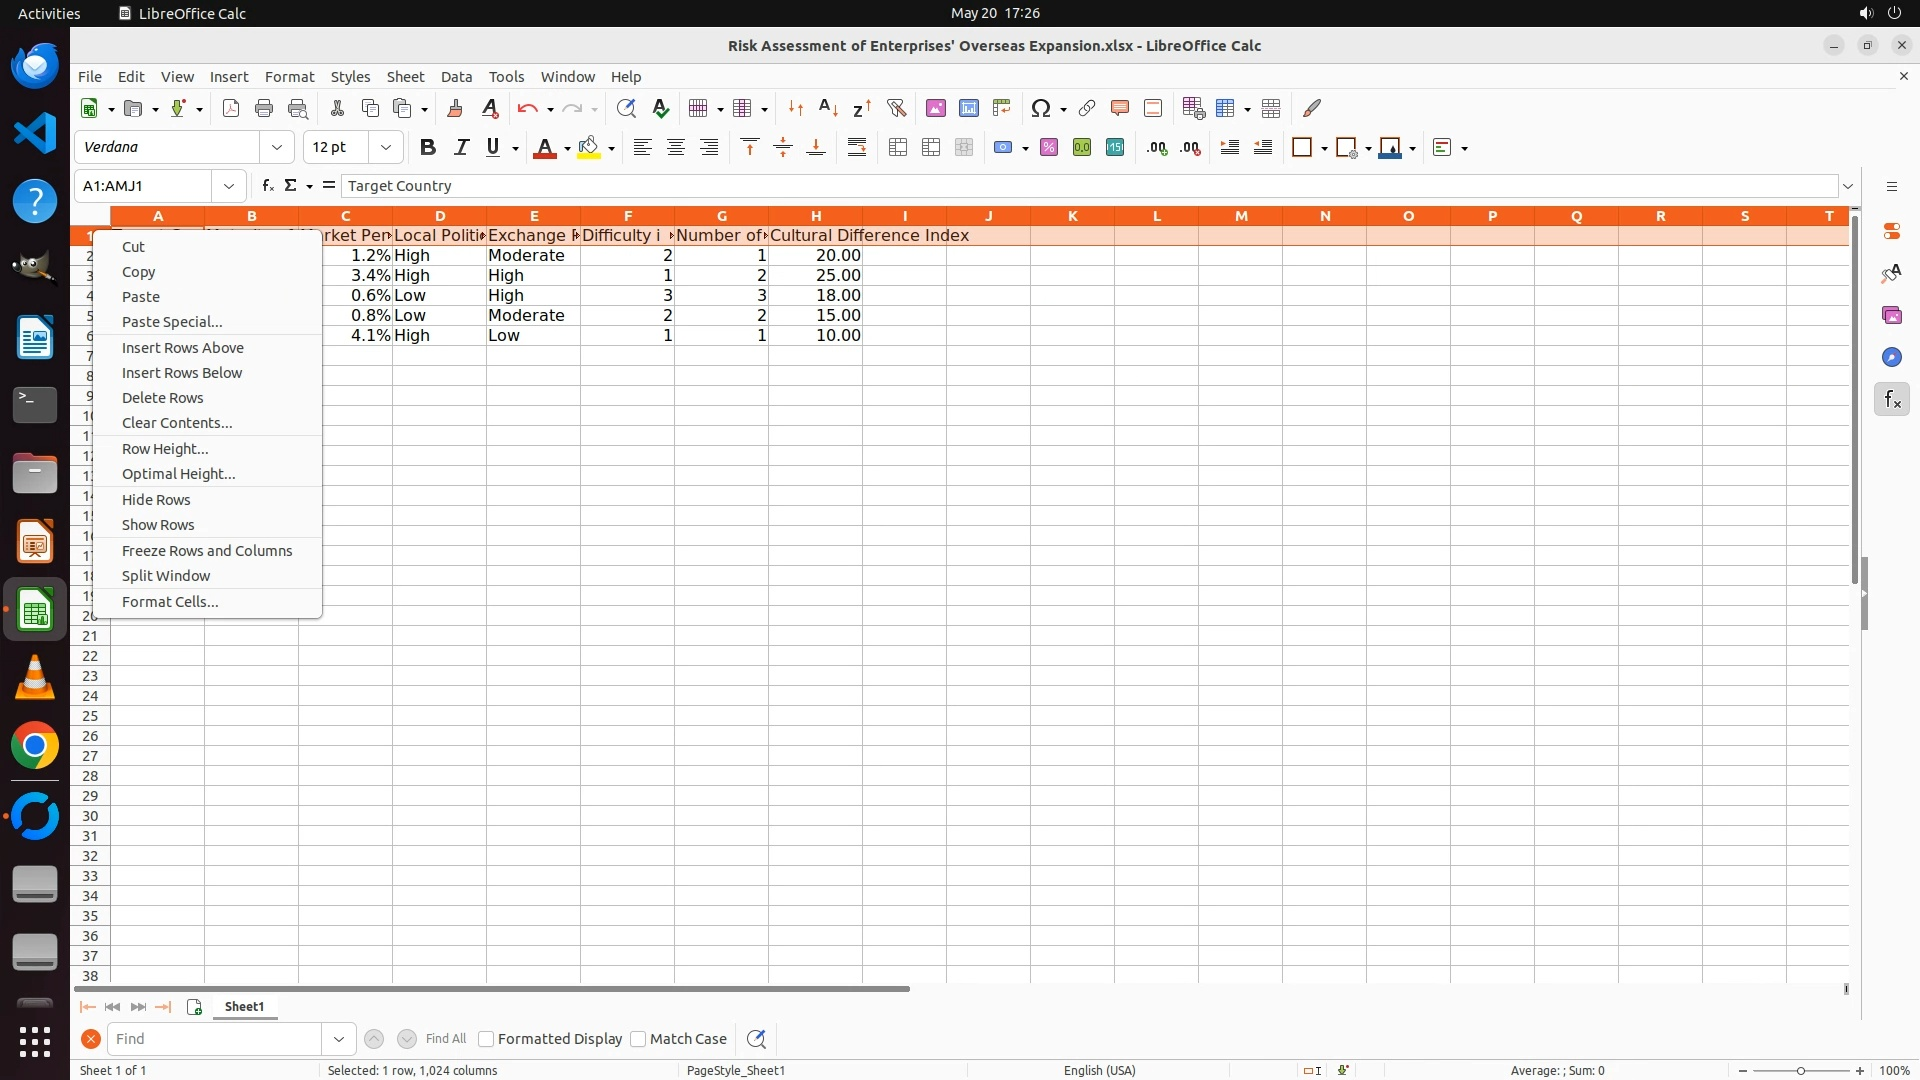
Task: Expand the Name Box dropdown arrow
Action: 229,186
